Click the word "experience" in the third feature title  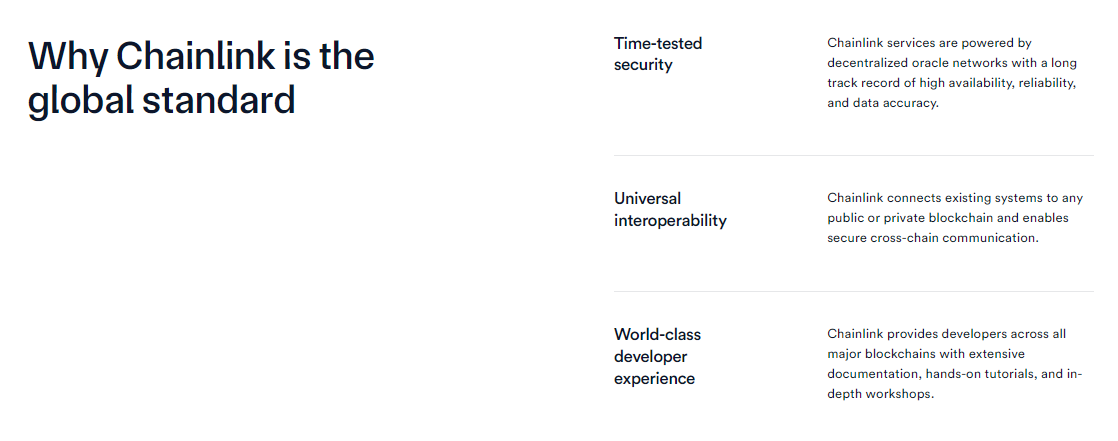[x=654, y=378]
